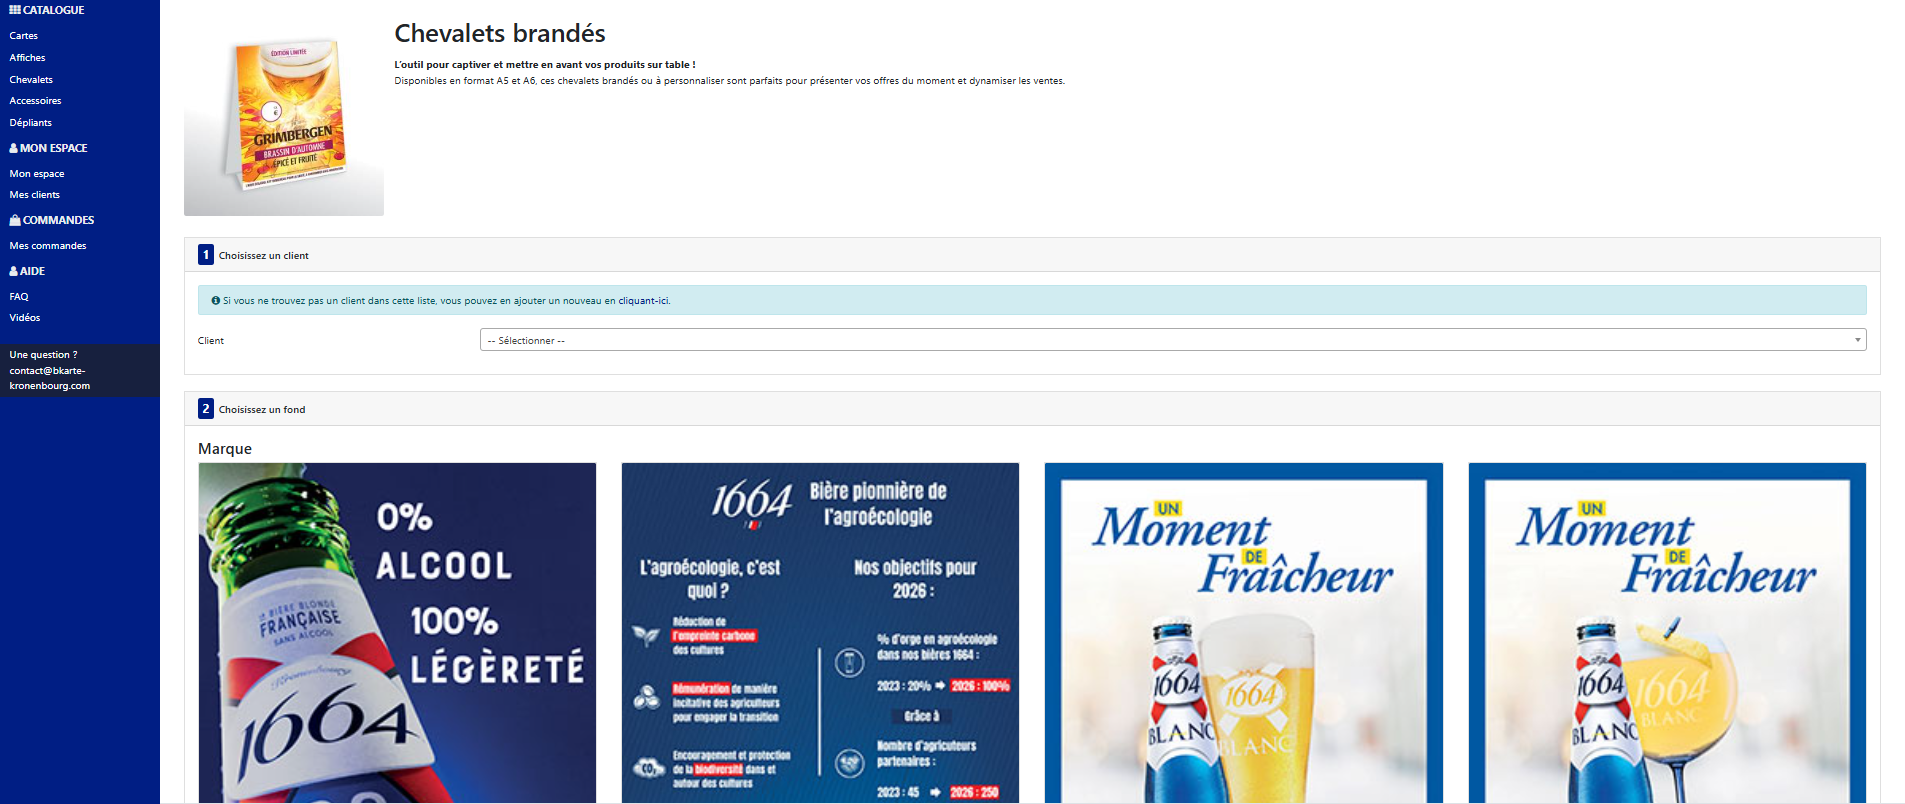Open the Mon espace page

click(x=37, y=174)
